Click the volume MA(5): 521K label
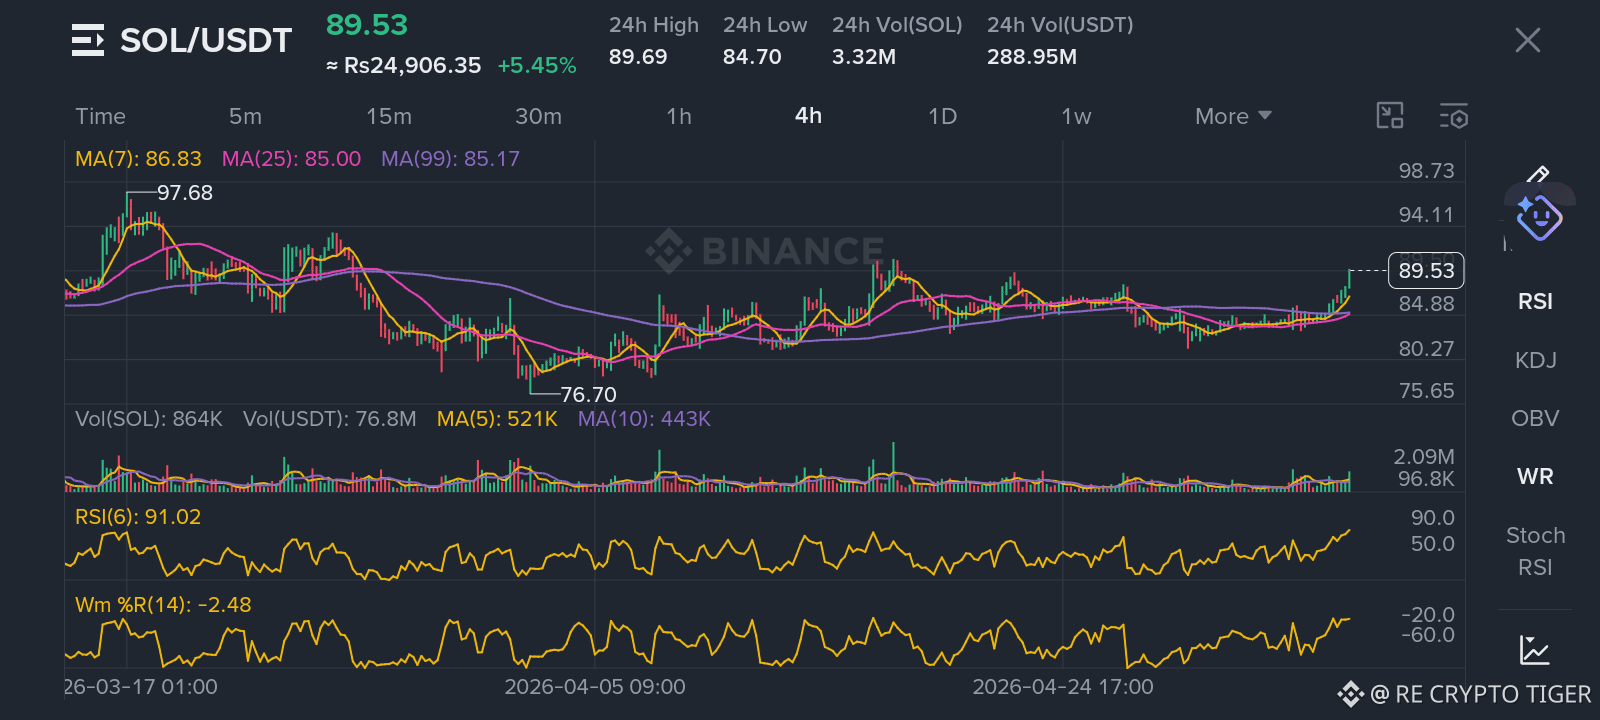 (497, 419)
